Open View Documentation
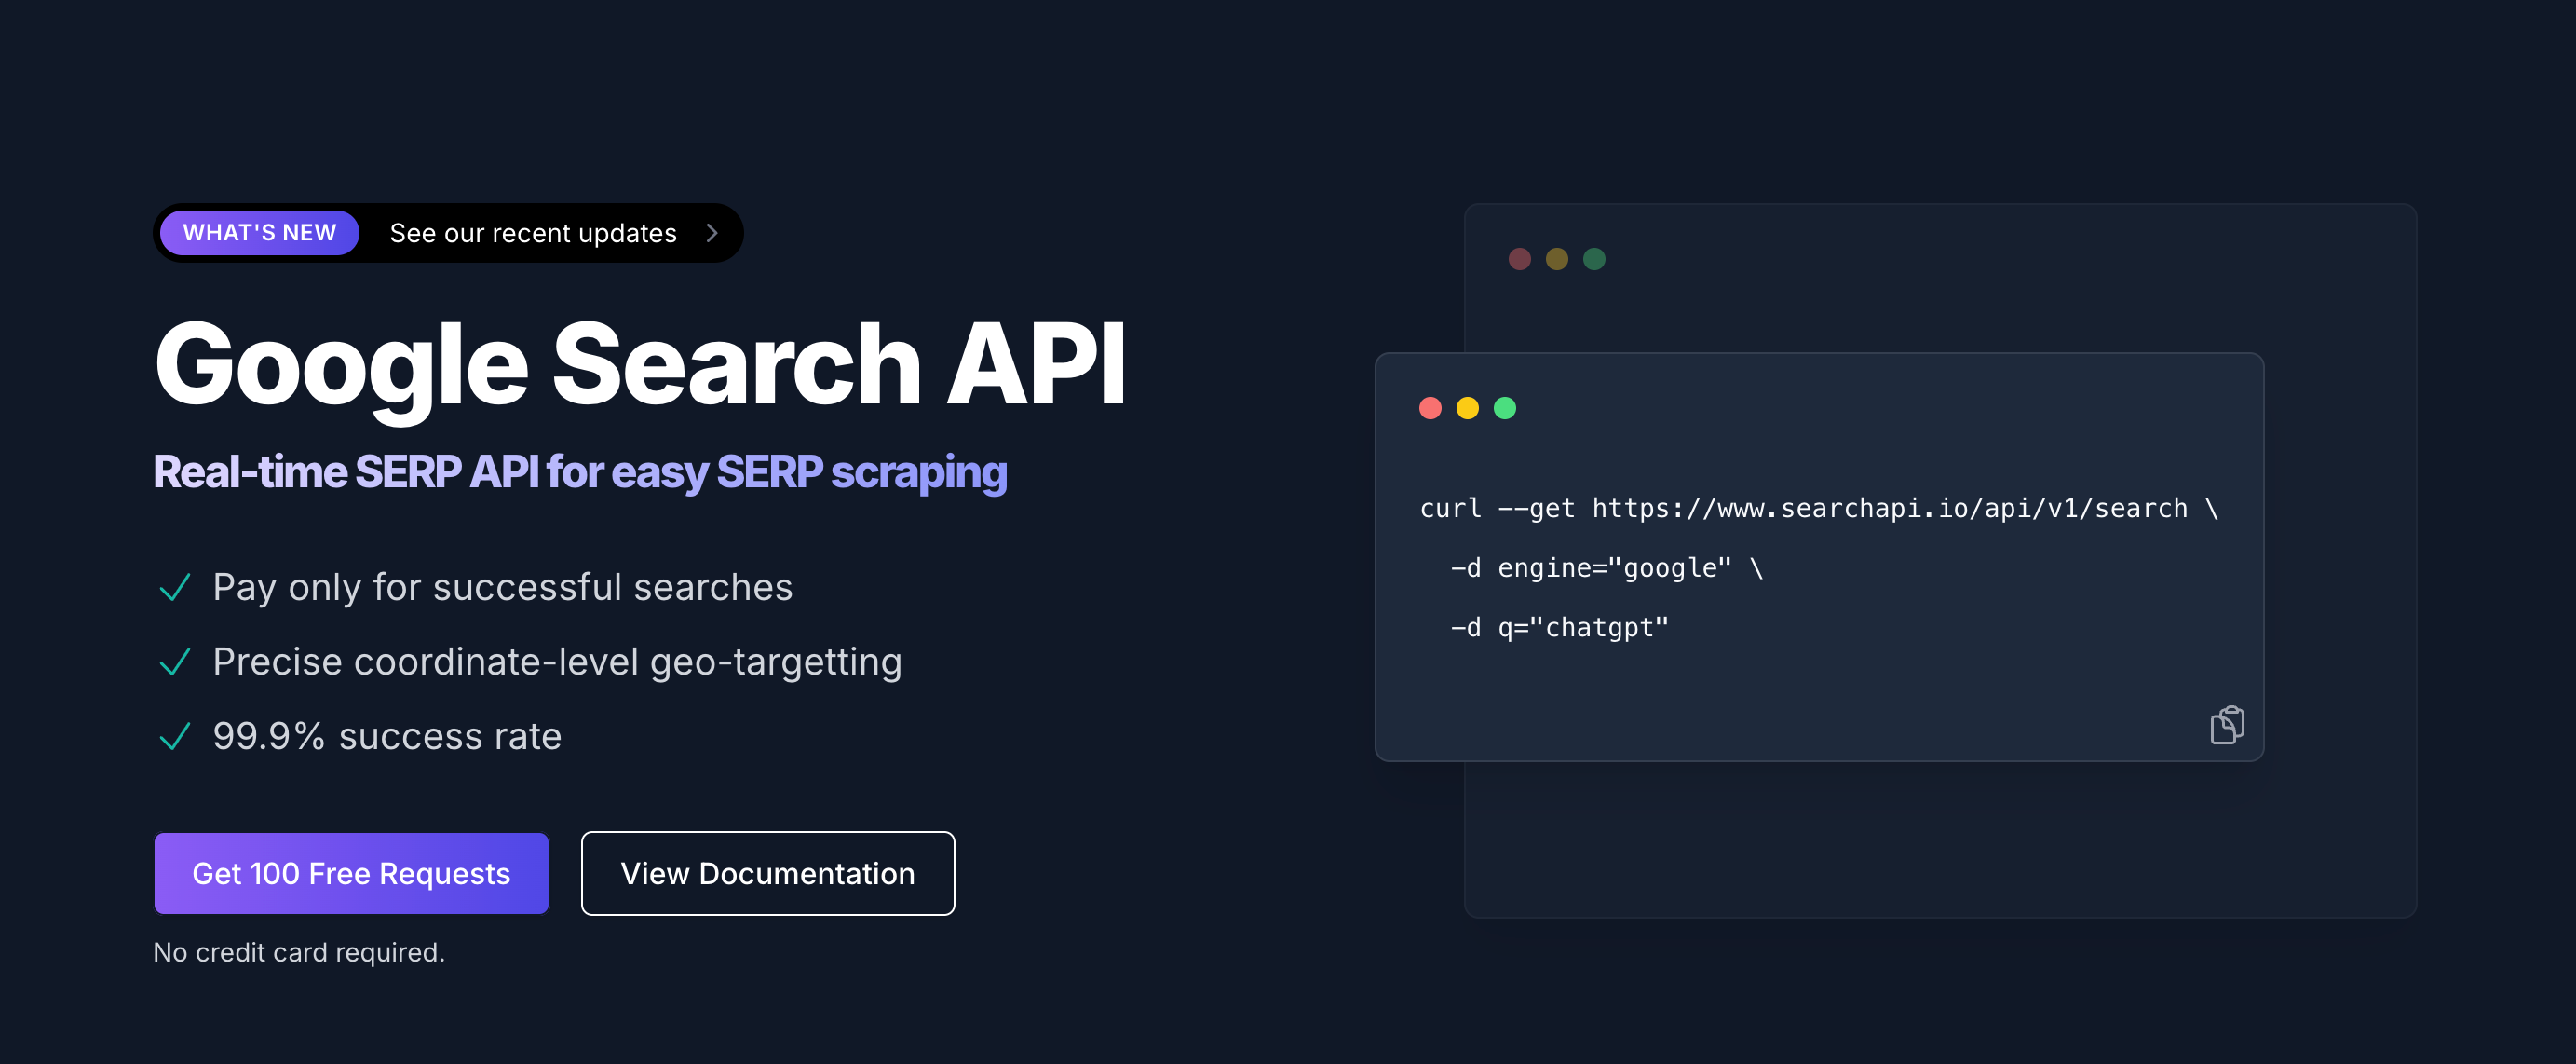Viewport: 2576px width, 1064px height. [767, 873]
